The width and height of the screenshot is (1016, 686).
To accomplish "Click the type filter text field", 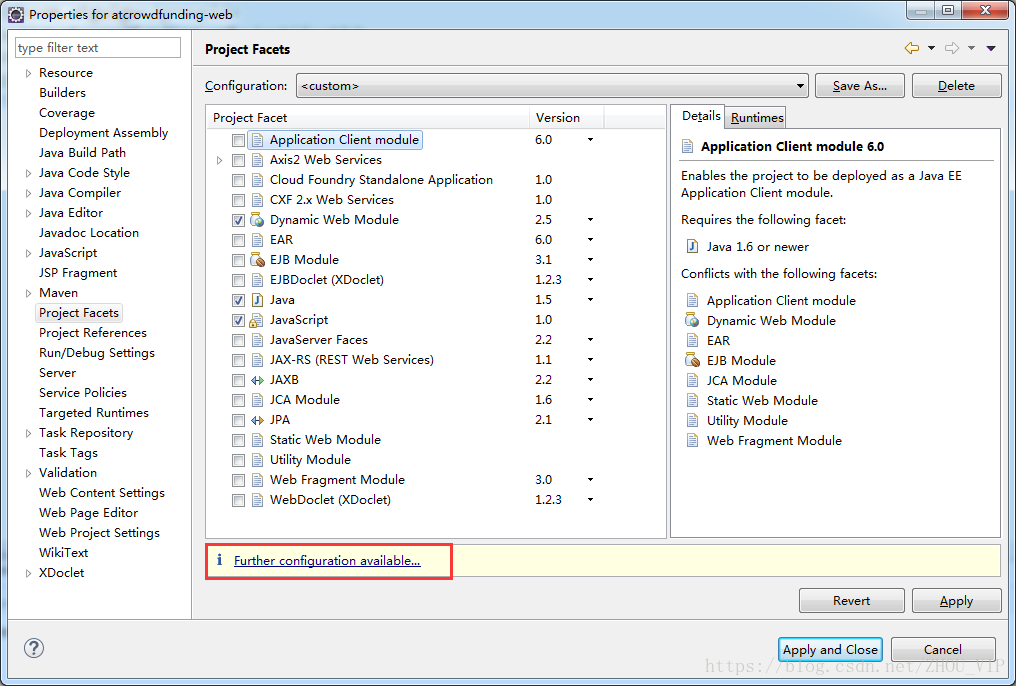I will (x=97, y=47).
